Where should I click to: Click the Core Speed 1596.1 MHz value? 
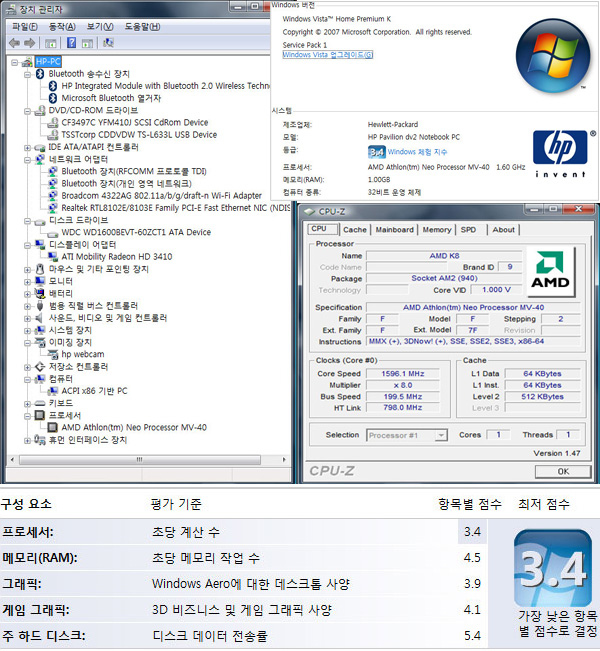403,374
